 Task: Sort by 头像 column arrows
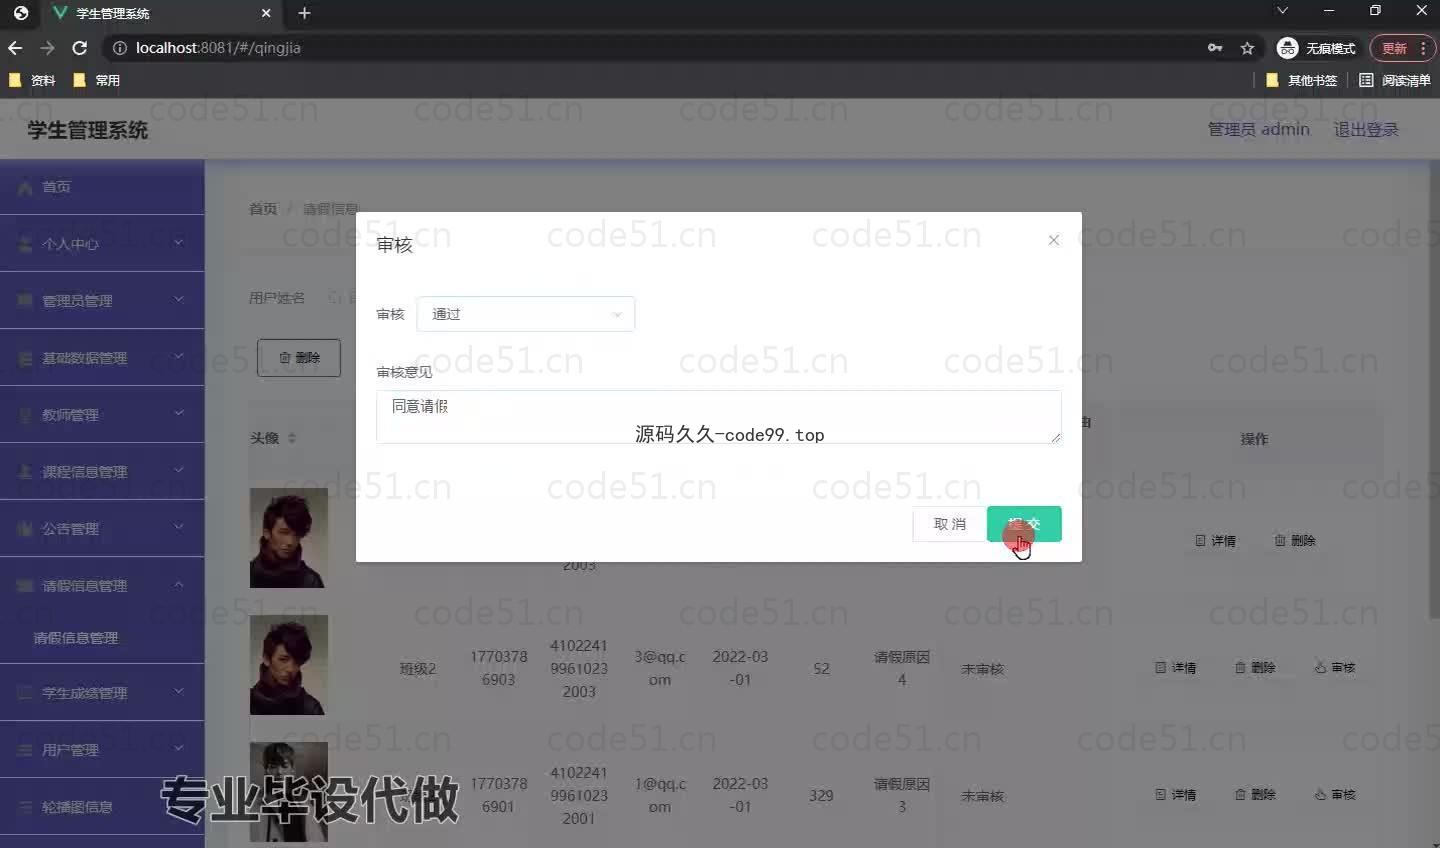(x=292, y=438)
